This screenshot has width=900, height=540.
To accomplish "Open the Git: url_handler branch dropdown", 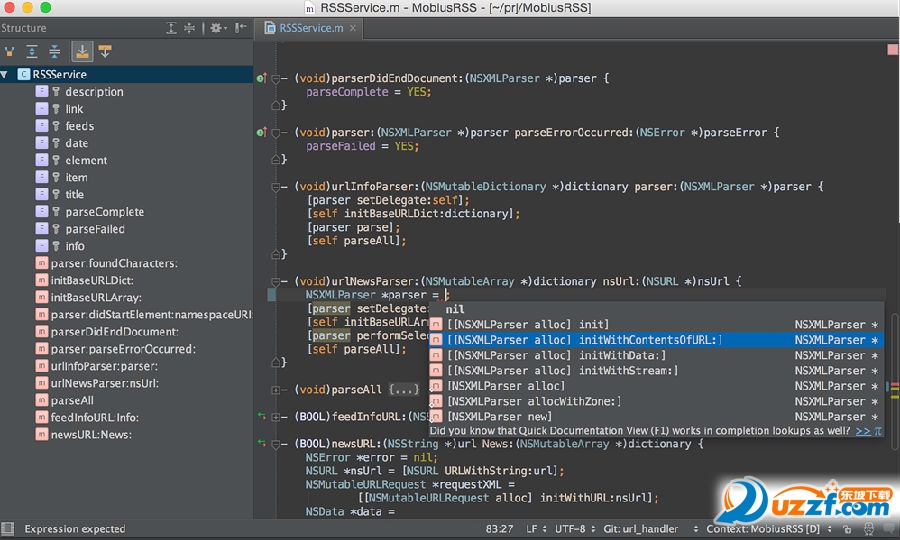I will (642, 528).
